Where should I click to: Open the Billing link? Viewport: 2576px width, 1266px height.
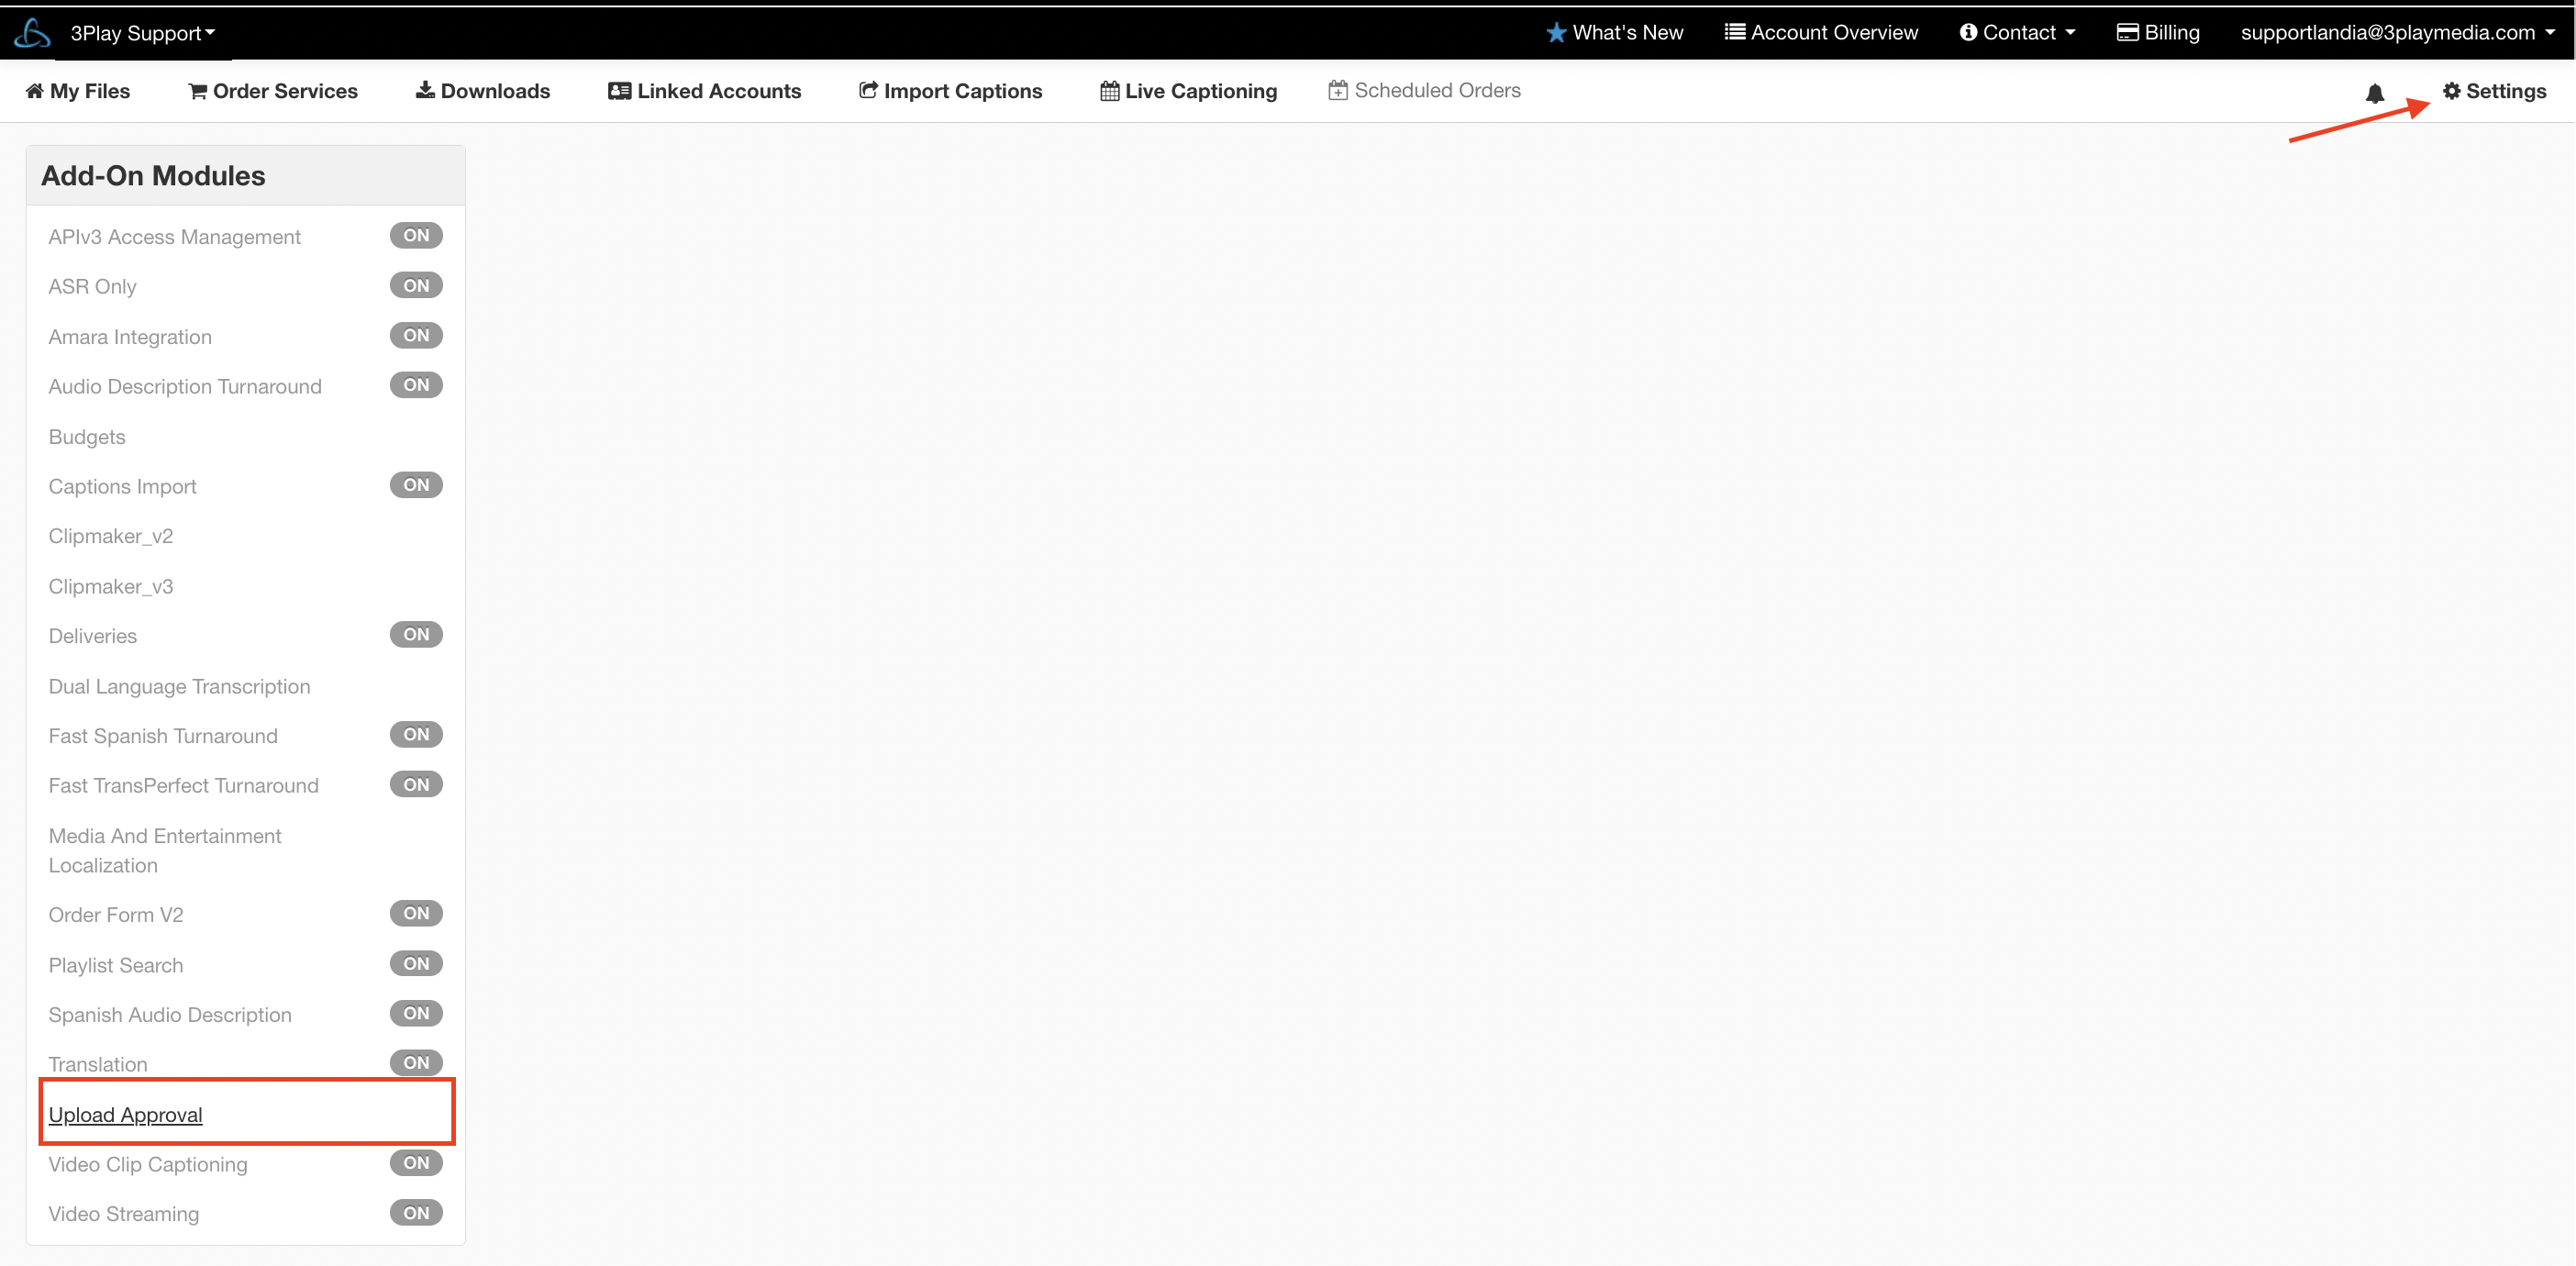2159,32
